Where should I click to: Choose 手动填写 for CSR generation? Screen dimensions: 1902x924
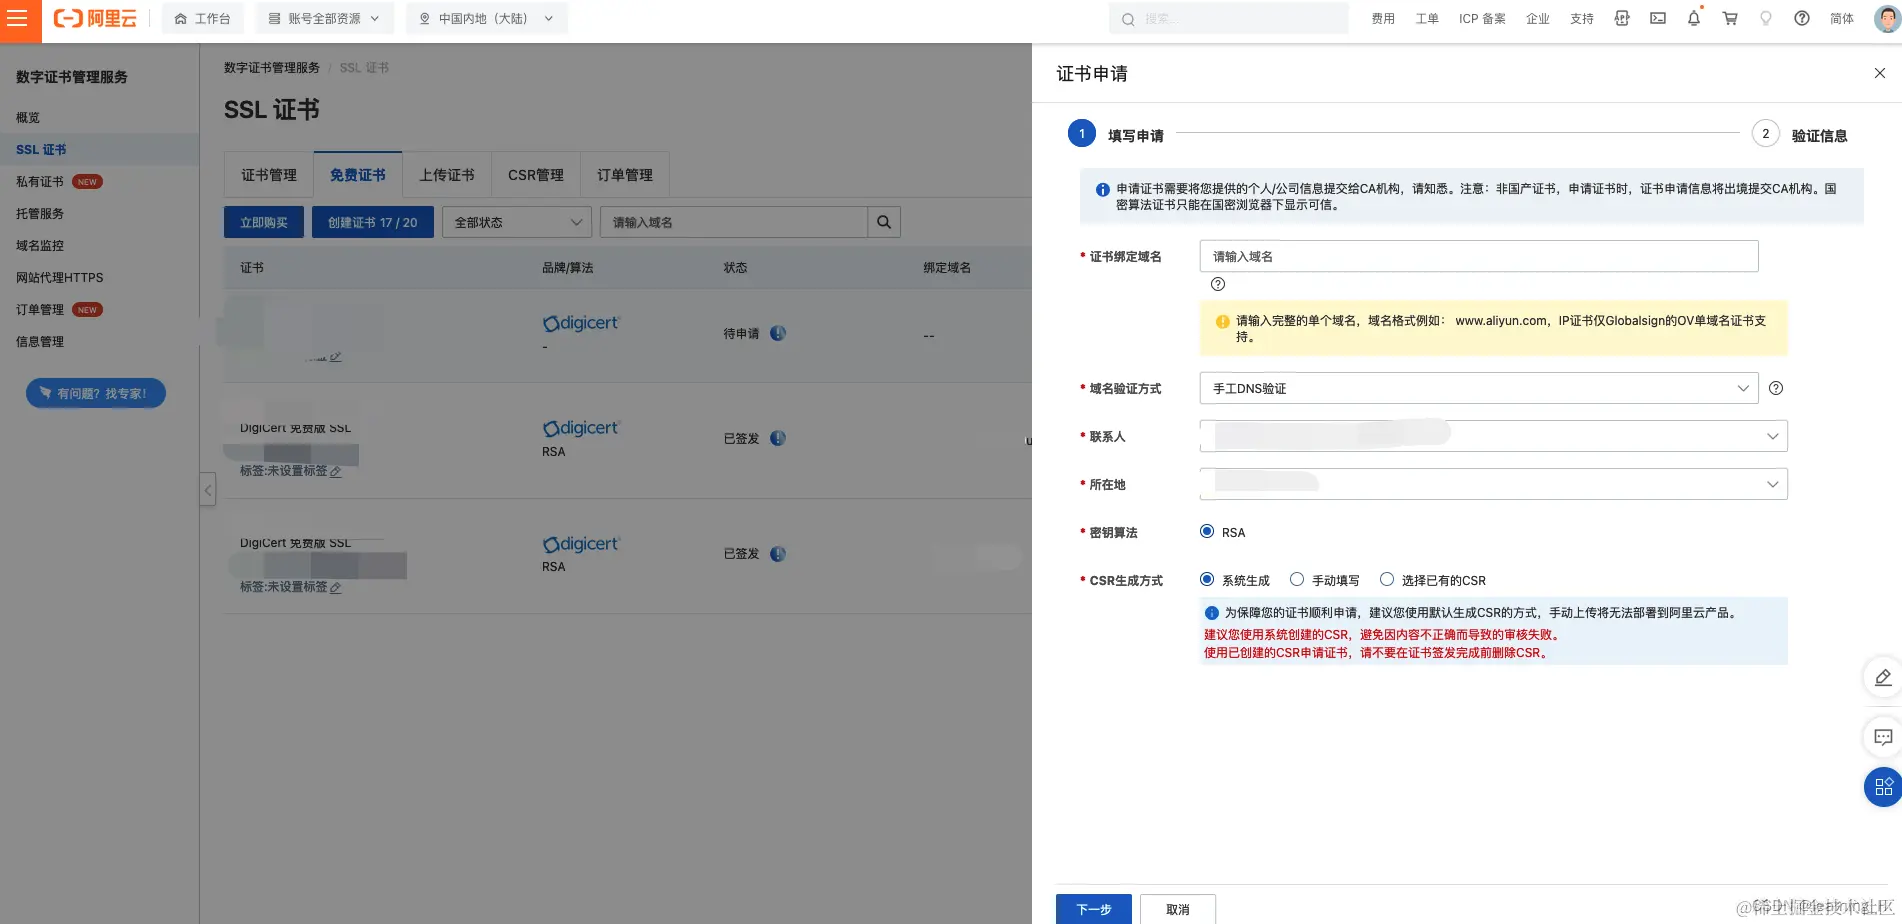[x=1297, y=579]
